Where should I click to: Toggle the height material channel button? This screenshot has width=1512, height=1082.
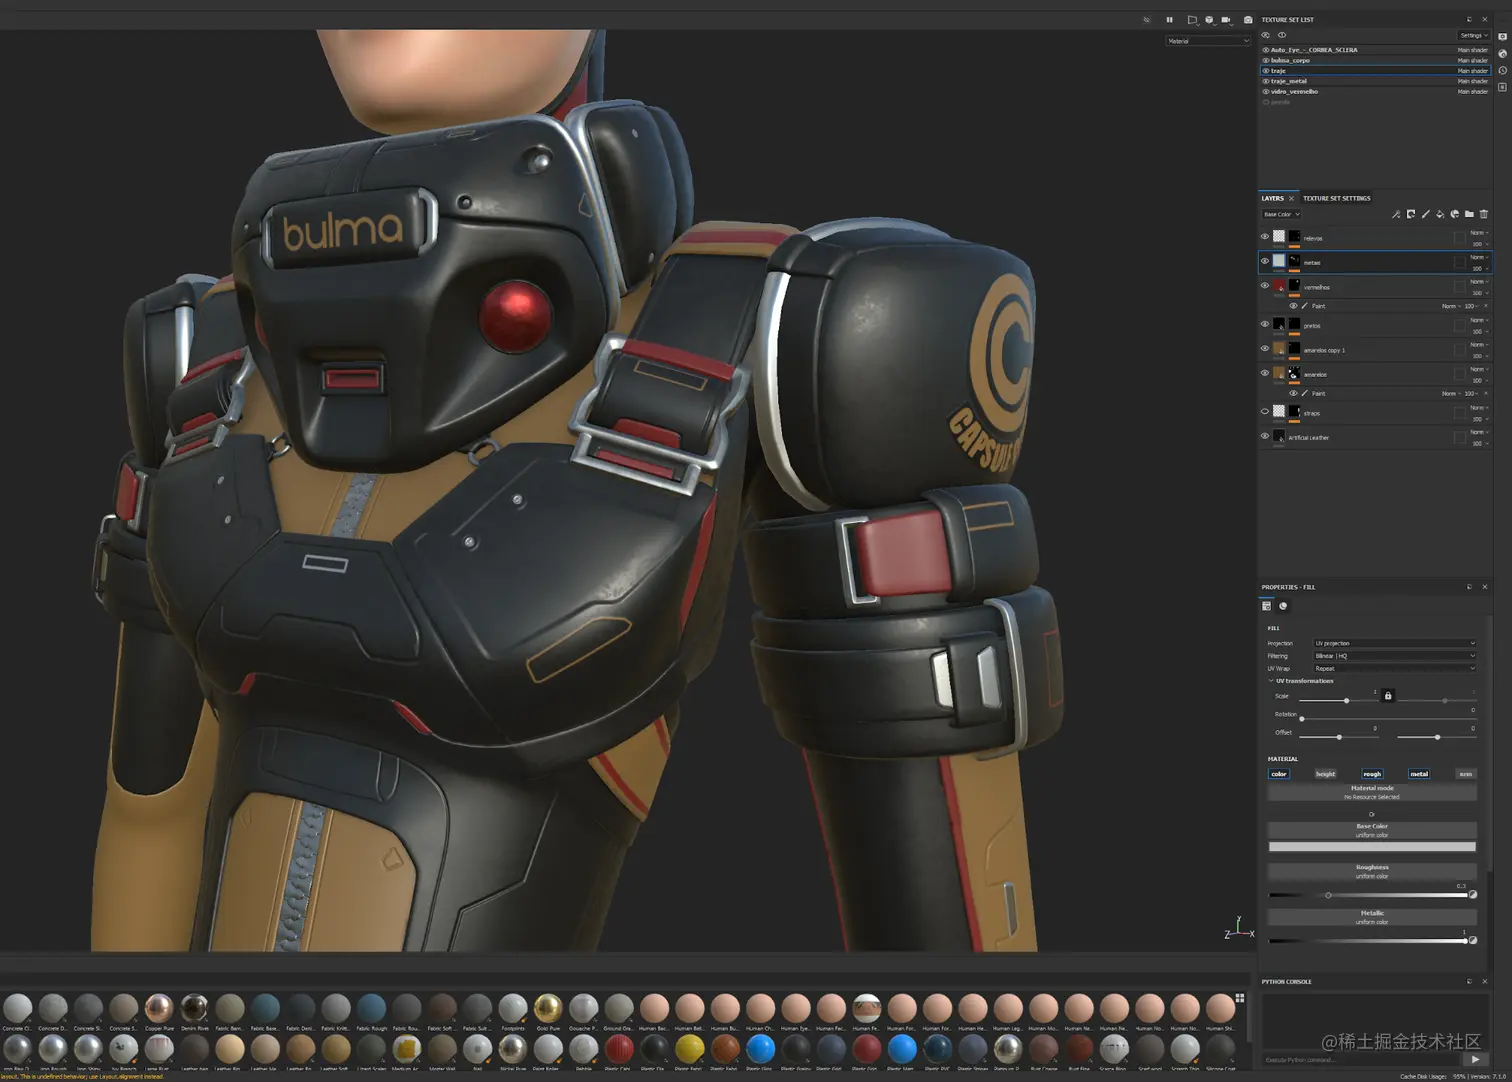tap(1325, 774)
